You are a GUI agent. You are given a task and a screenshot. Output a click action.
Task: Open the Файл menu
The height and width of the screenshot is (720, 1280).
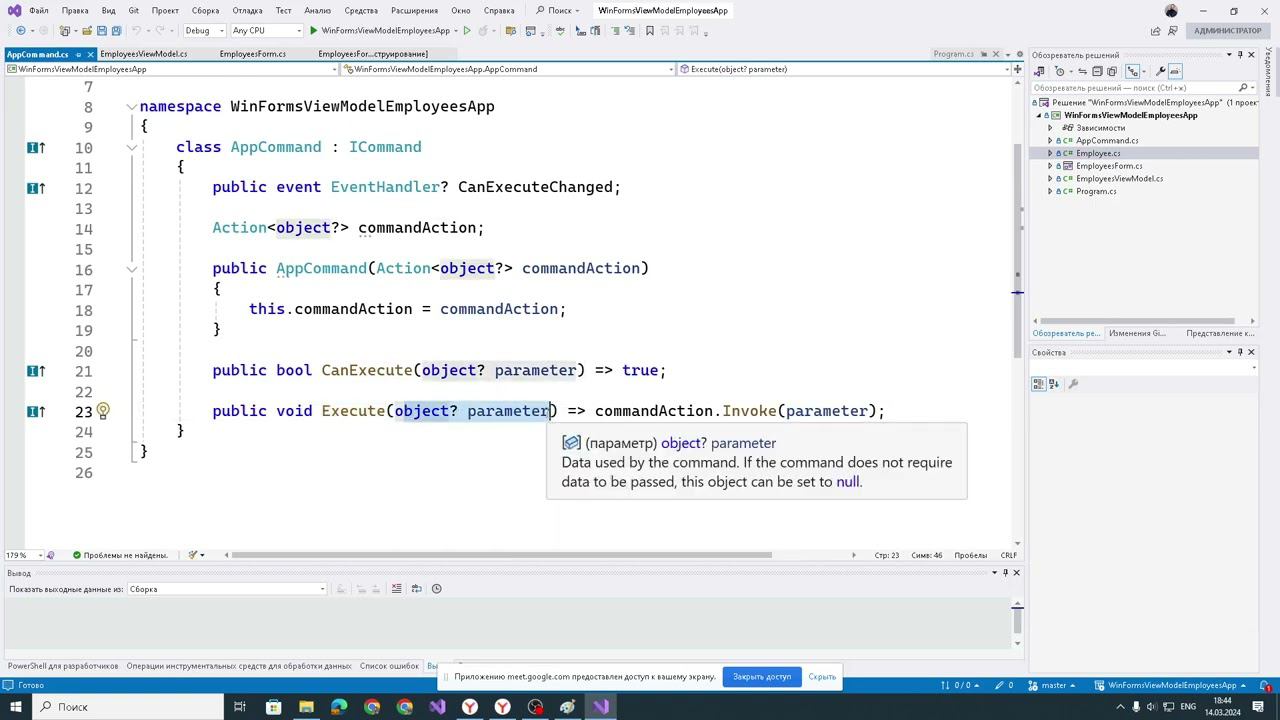coord(39,11)
